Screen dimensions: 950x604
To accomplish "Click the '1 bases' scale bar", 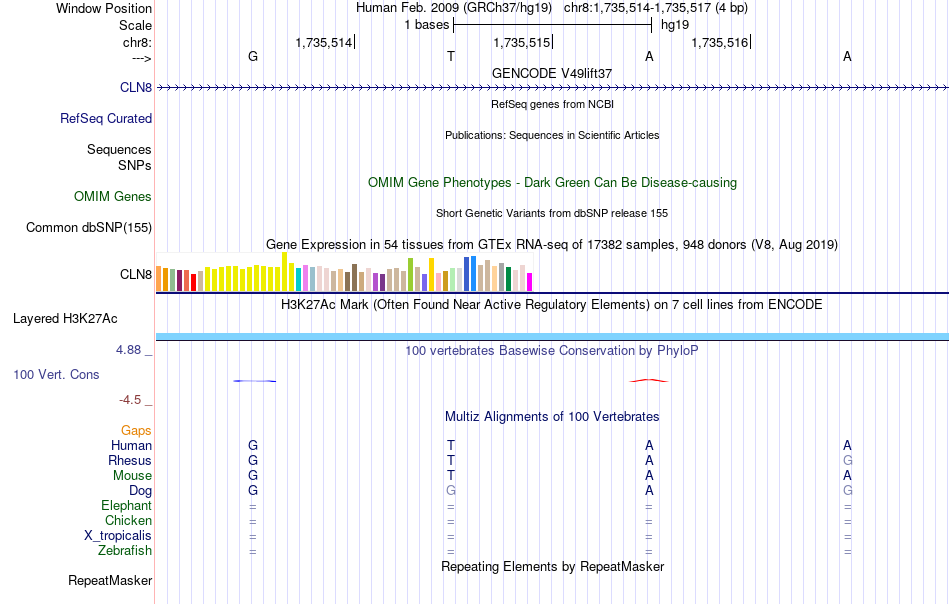I will [x=552, y=25].
